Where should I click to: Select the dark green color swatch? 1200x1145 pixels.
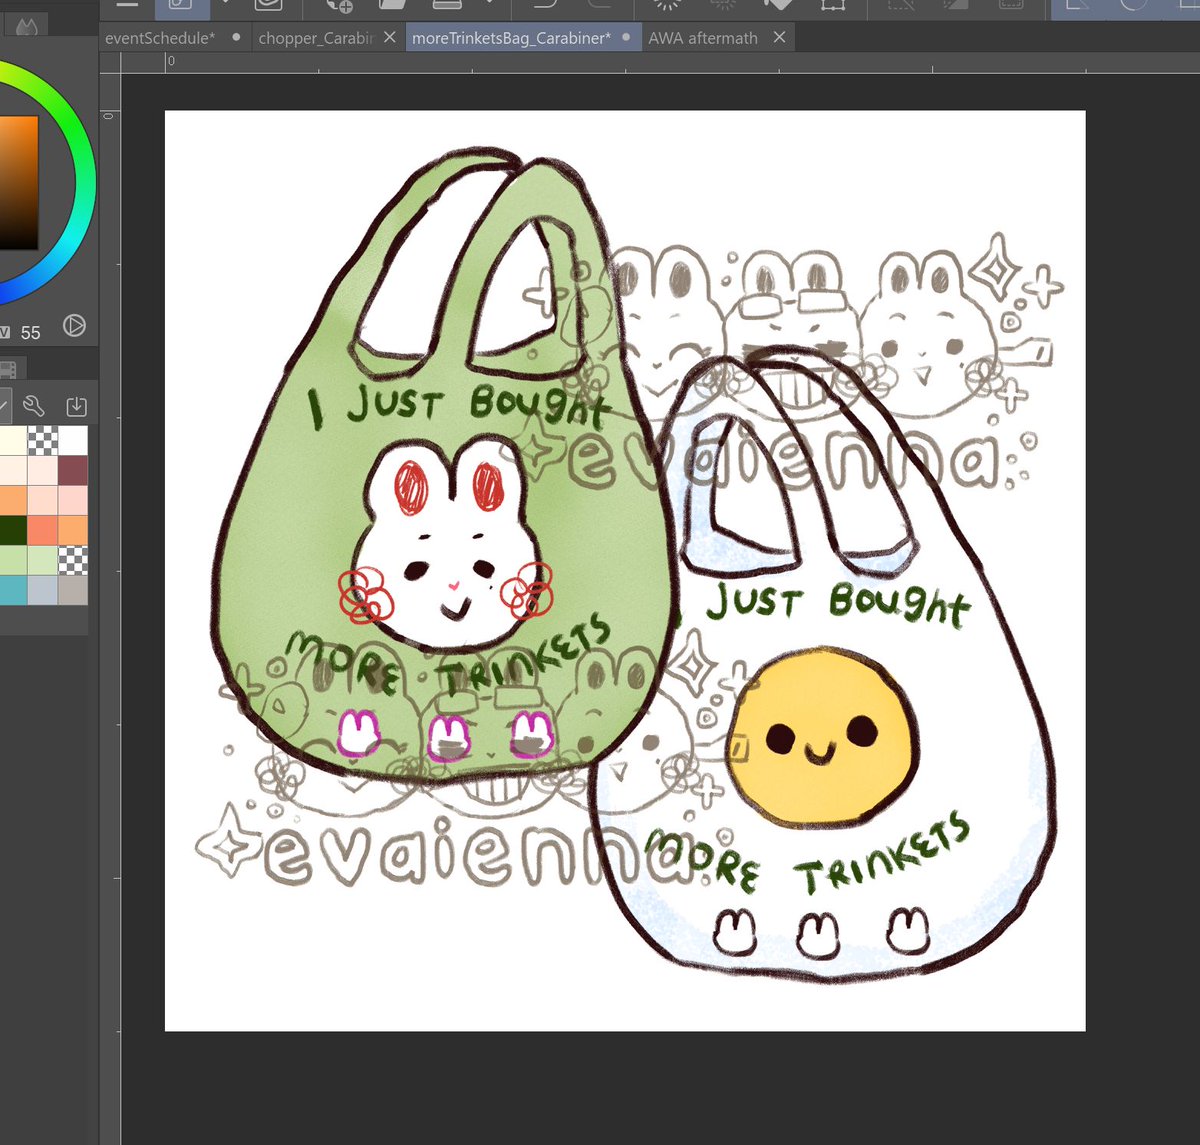(x=12, y=530)
